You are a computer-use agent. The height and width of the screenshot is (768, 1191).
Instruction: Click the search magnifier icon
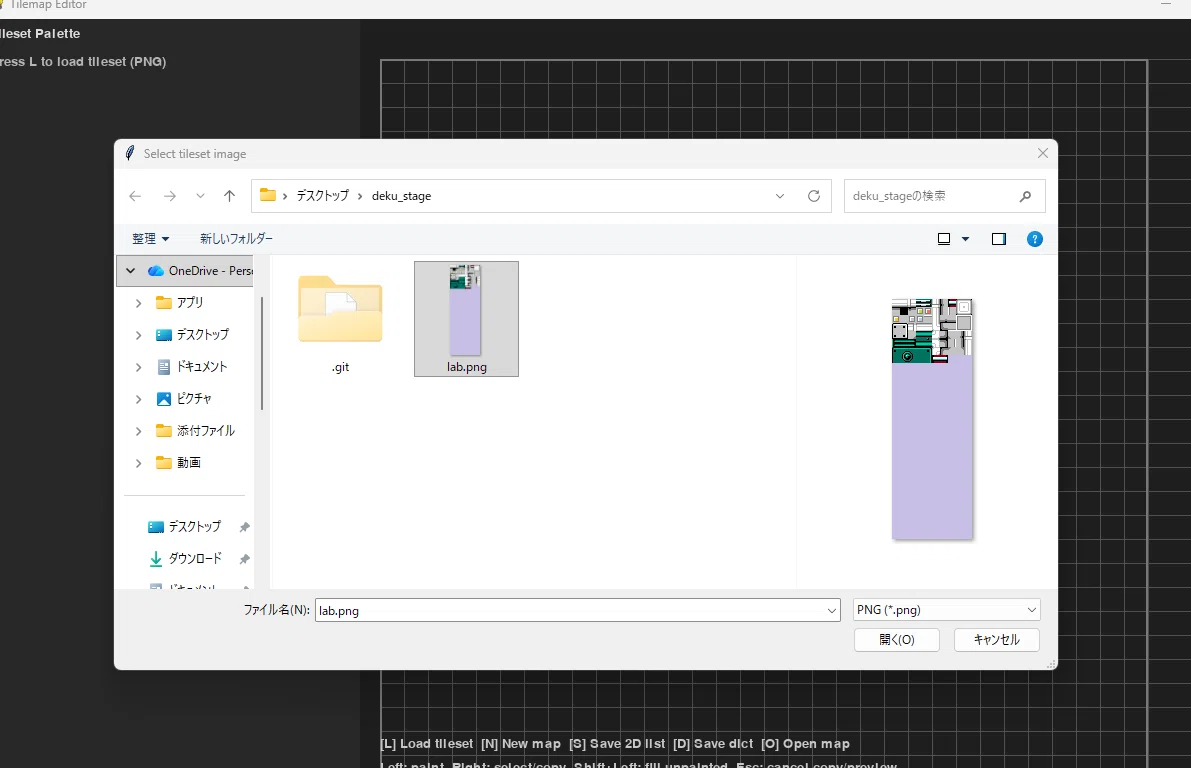click(1025, 196)
